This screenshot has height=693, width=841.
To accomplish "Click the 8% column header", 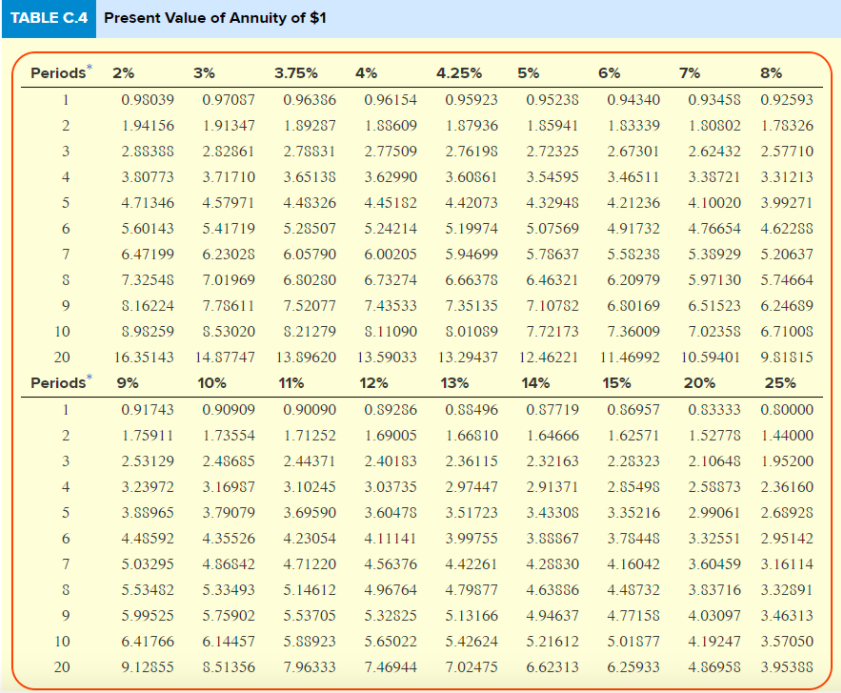I will point(771,73).
